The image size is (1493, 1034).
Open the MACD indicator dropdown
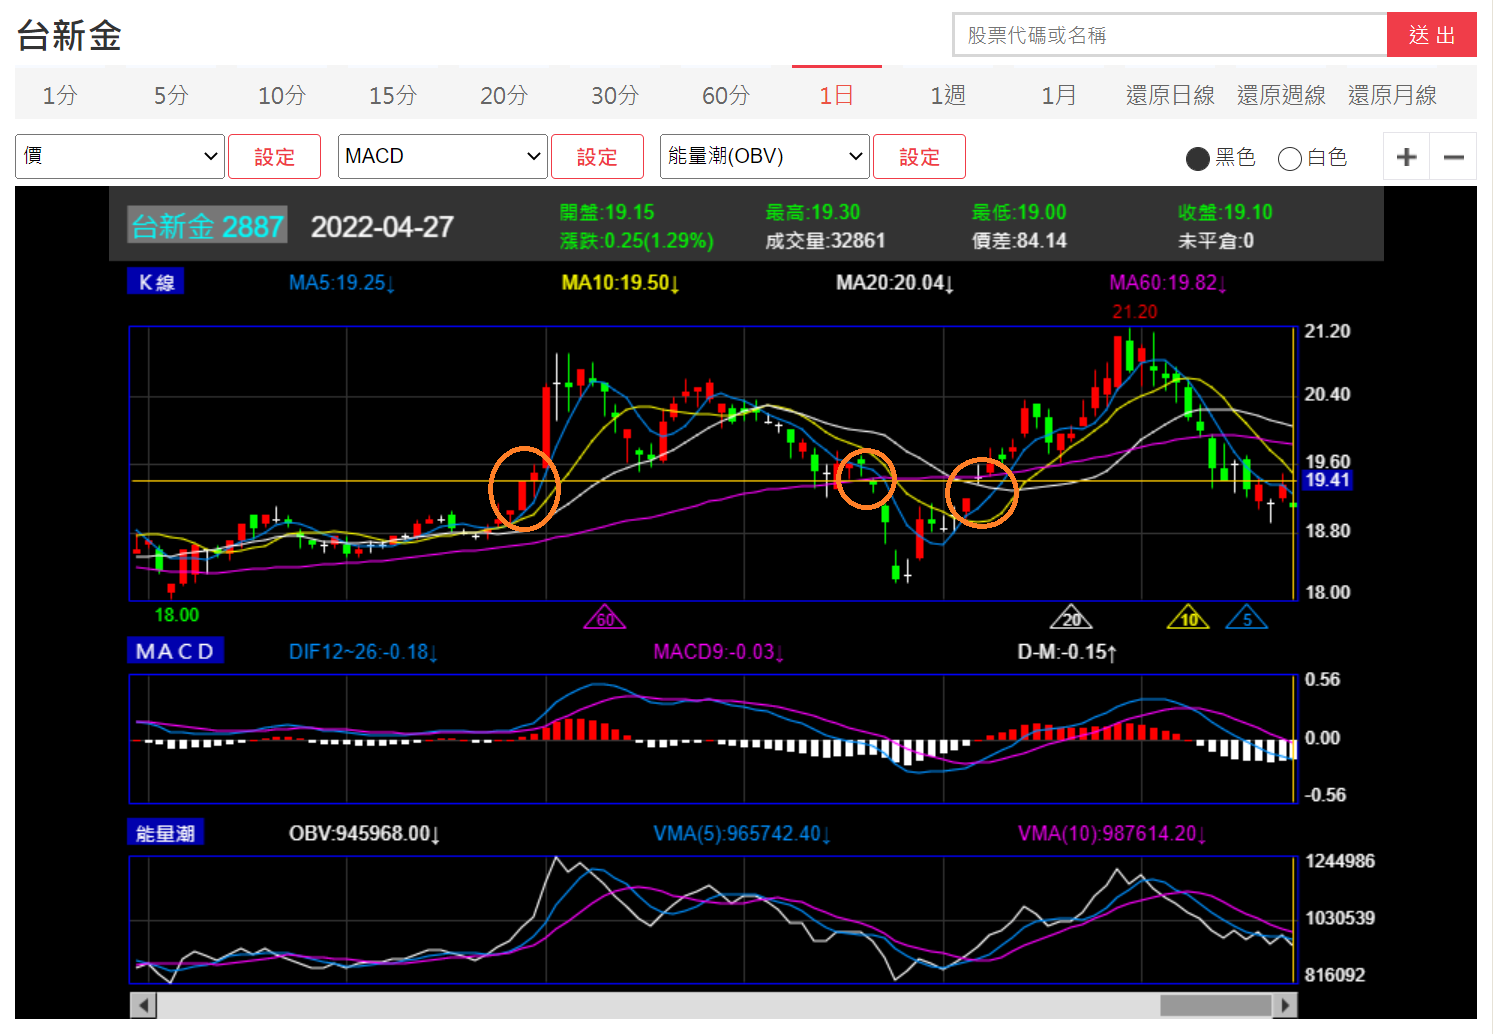click(443, 156)
